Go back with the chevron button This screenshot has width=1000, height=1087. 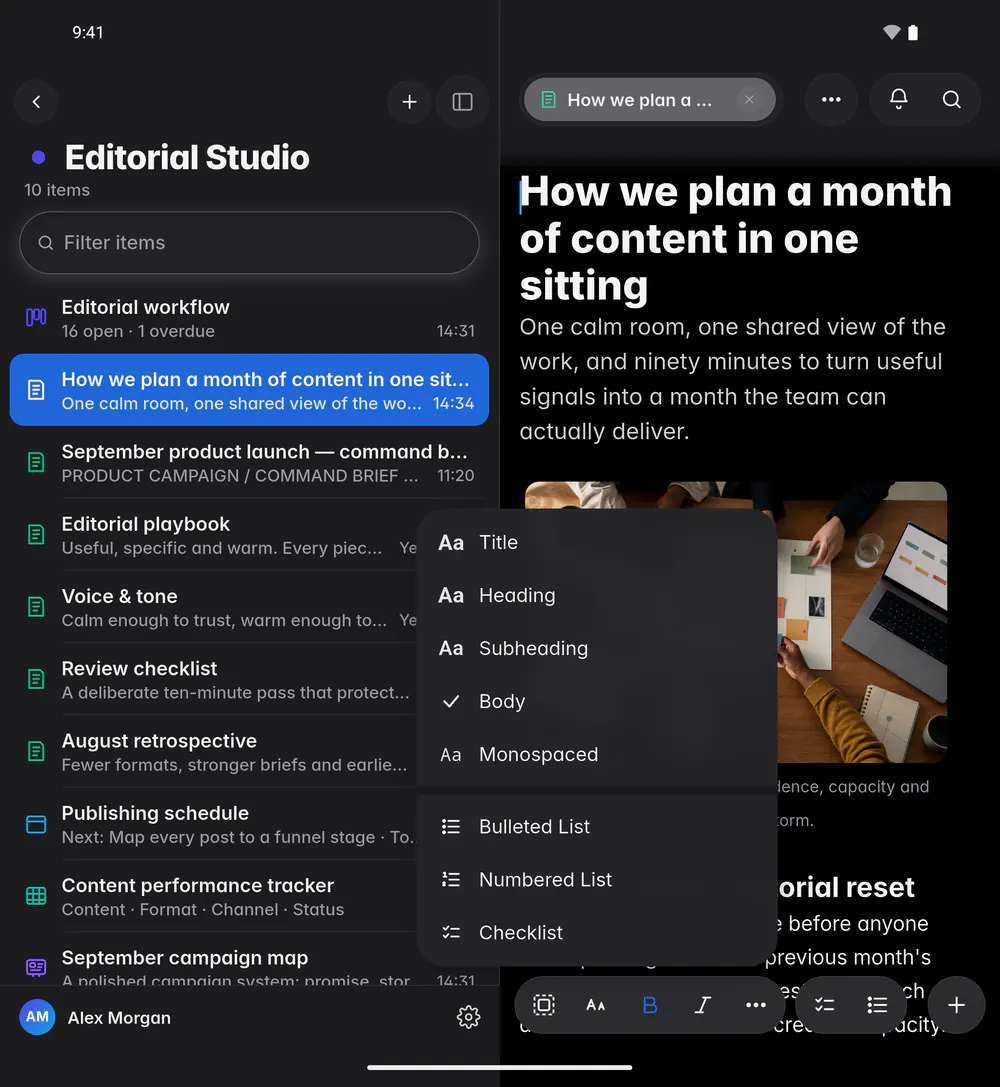tap(36, 102)
